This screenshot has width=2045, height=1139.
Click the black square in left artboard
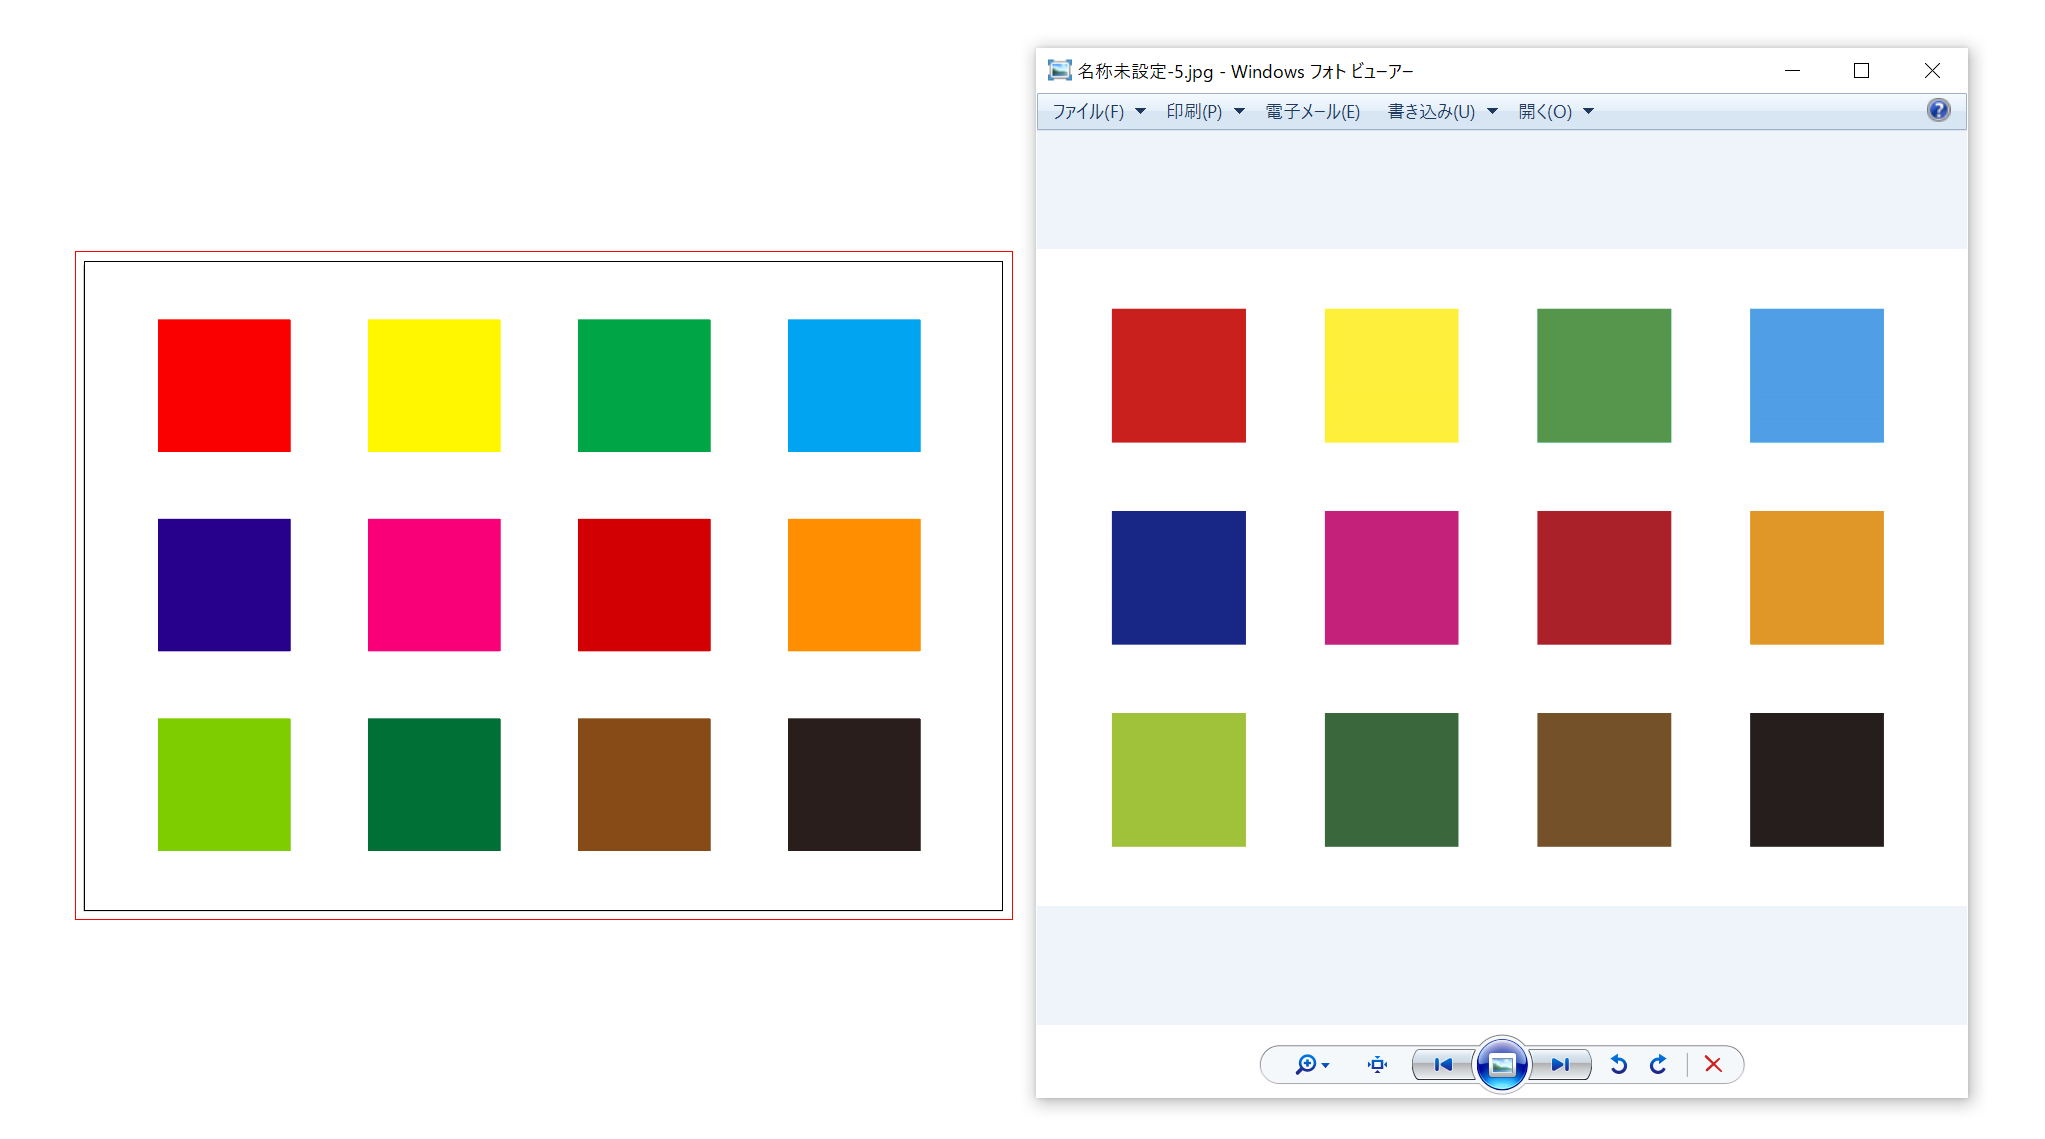point(854,784)
